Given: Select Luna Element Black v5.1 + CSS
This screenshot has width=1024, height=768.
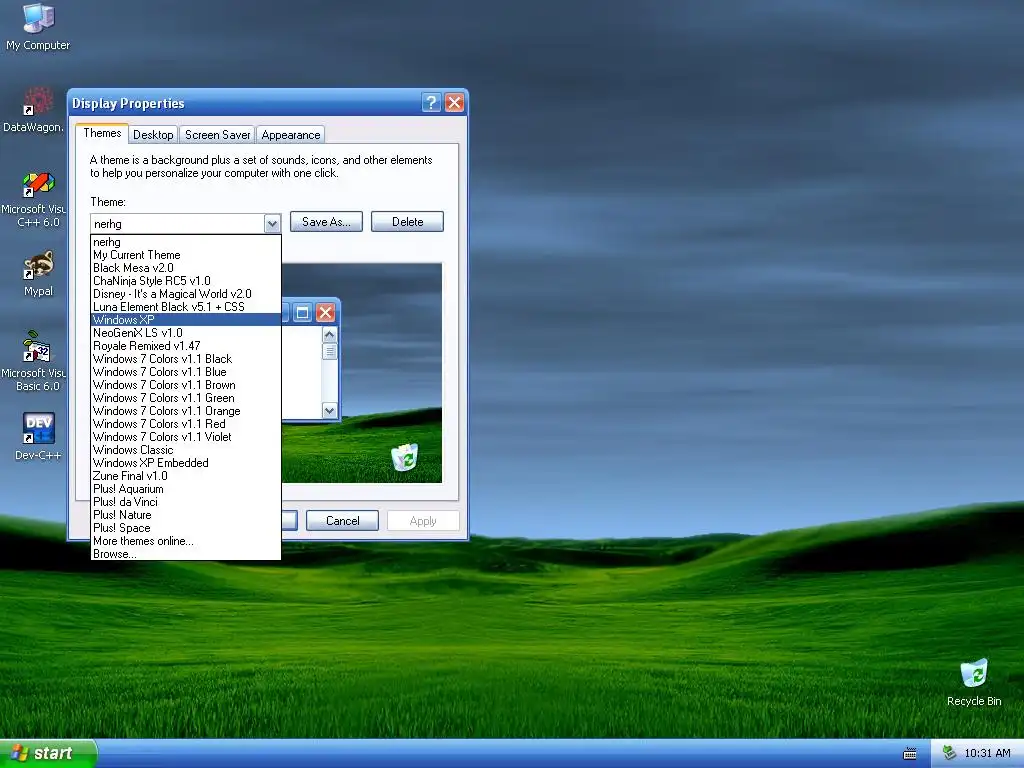Looking at the screenshot, I should 186,307.
